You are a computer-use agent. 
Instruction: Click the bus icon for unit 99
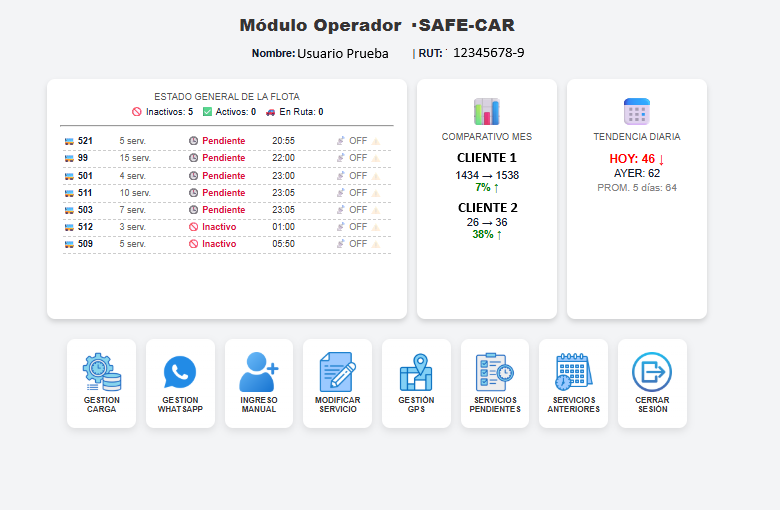[x=69, y=158]
